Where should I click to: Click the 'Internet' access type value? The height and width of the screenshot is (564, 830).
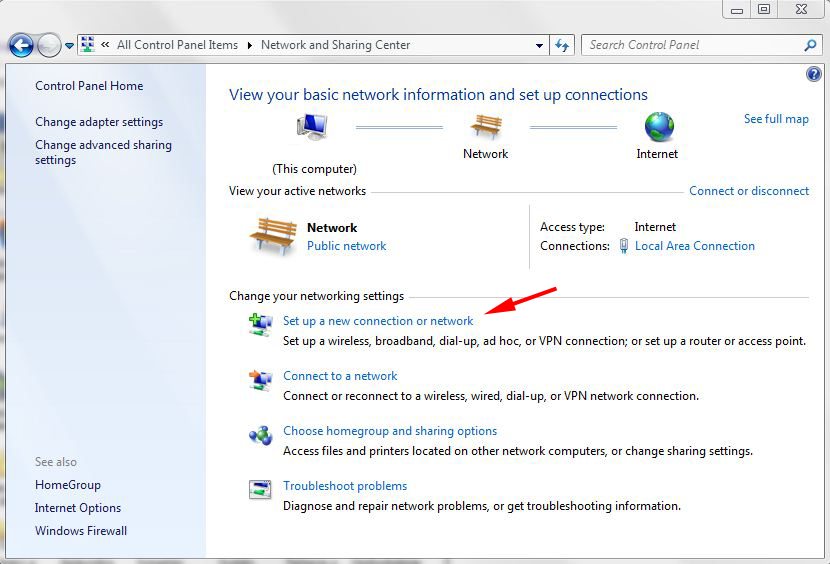[655, 227]
